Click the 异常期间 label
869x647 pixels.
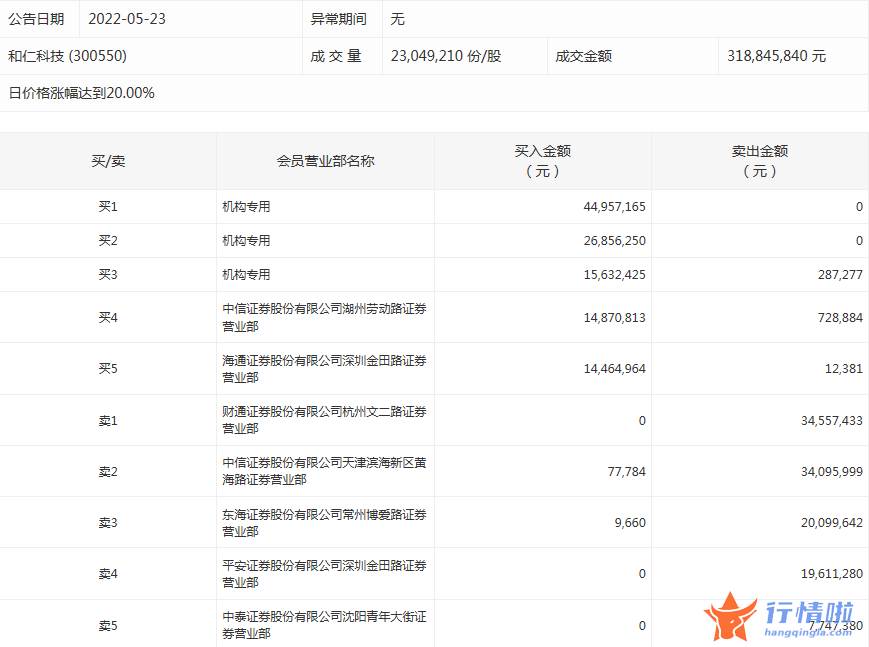[x=338, y=19]
